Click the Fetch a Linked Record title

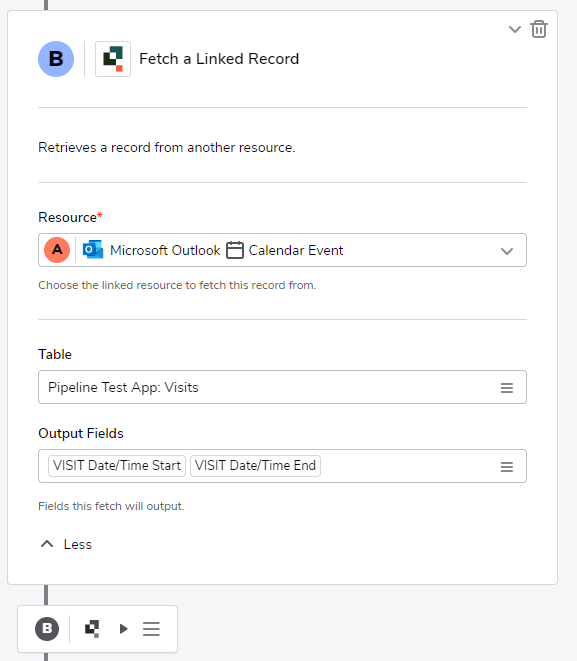[x=219, y=59]
